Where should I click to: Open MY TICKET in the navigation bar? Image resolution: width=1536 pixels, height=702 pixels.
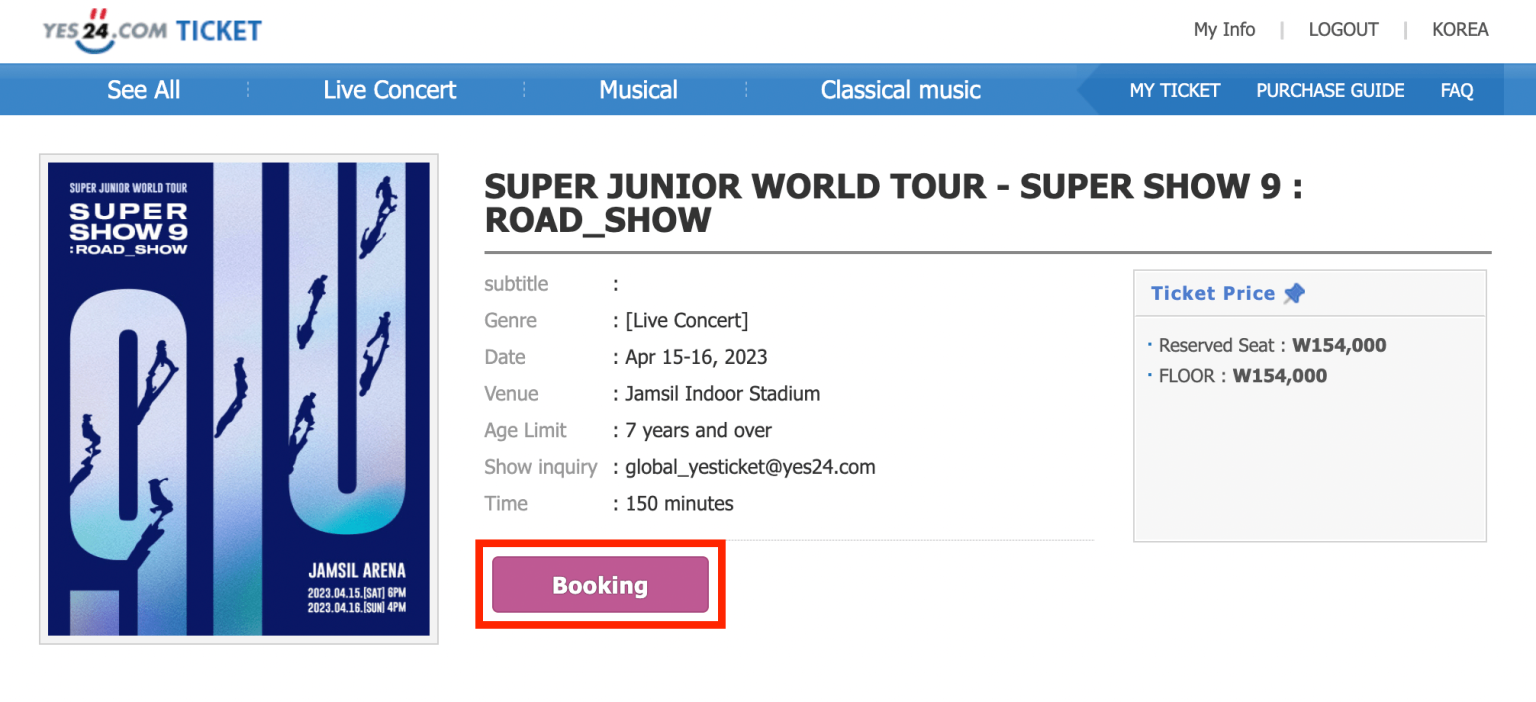[x=1174, y=90]
